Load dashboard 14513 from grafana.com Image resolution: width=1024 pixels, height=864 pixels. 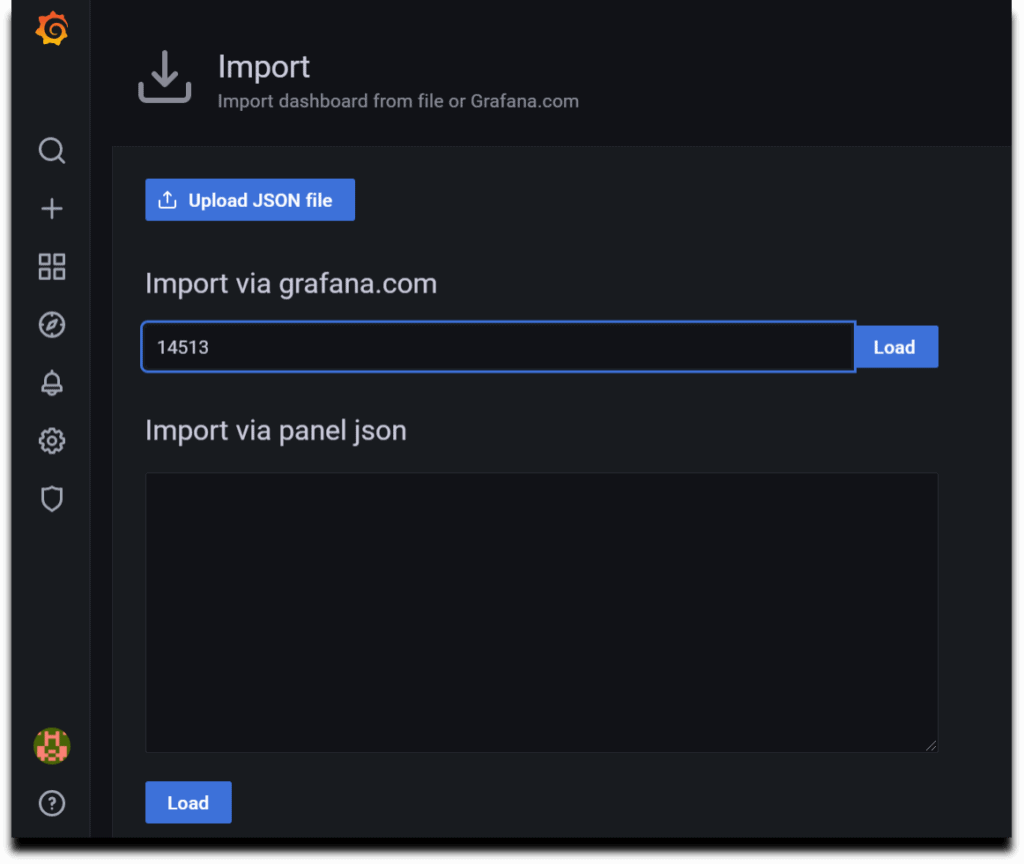pyautogui.click(x=897, y=347)
